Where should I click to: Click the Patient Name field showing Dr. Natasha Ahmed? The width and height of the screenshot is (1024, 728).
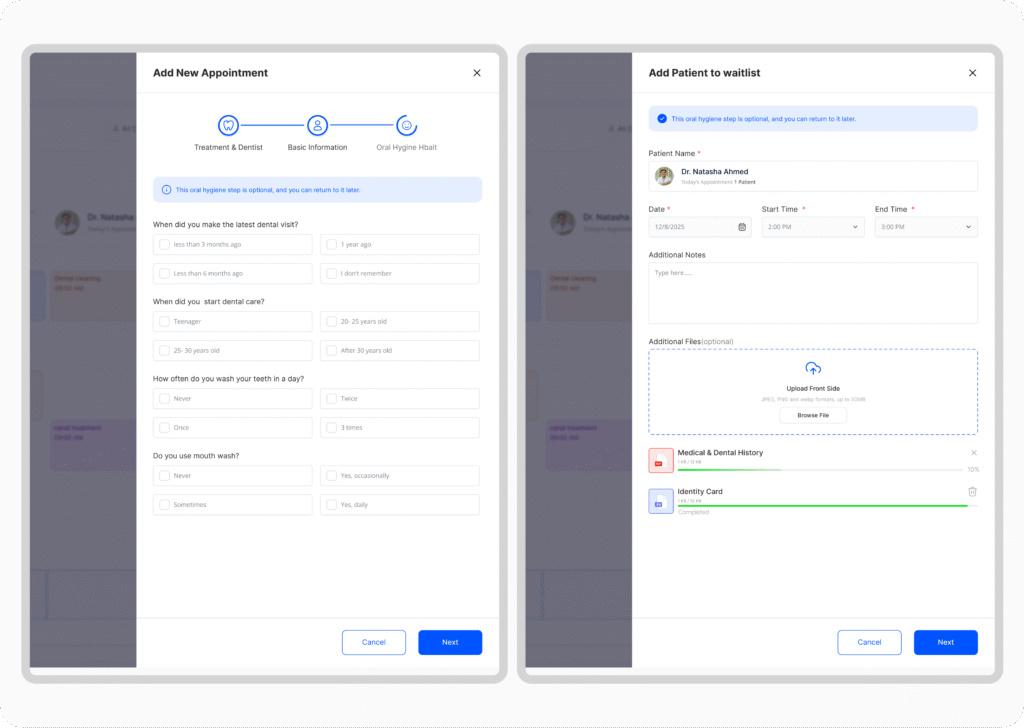click(812, 176)
